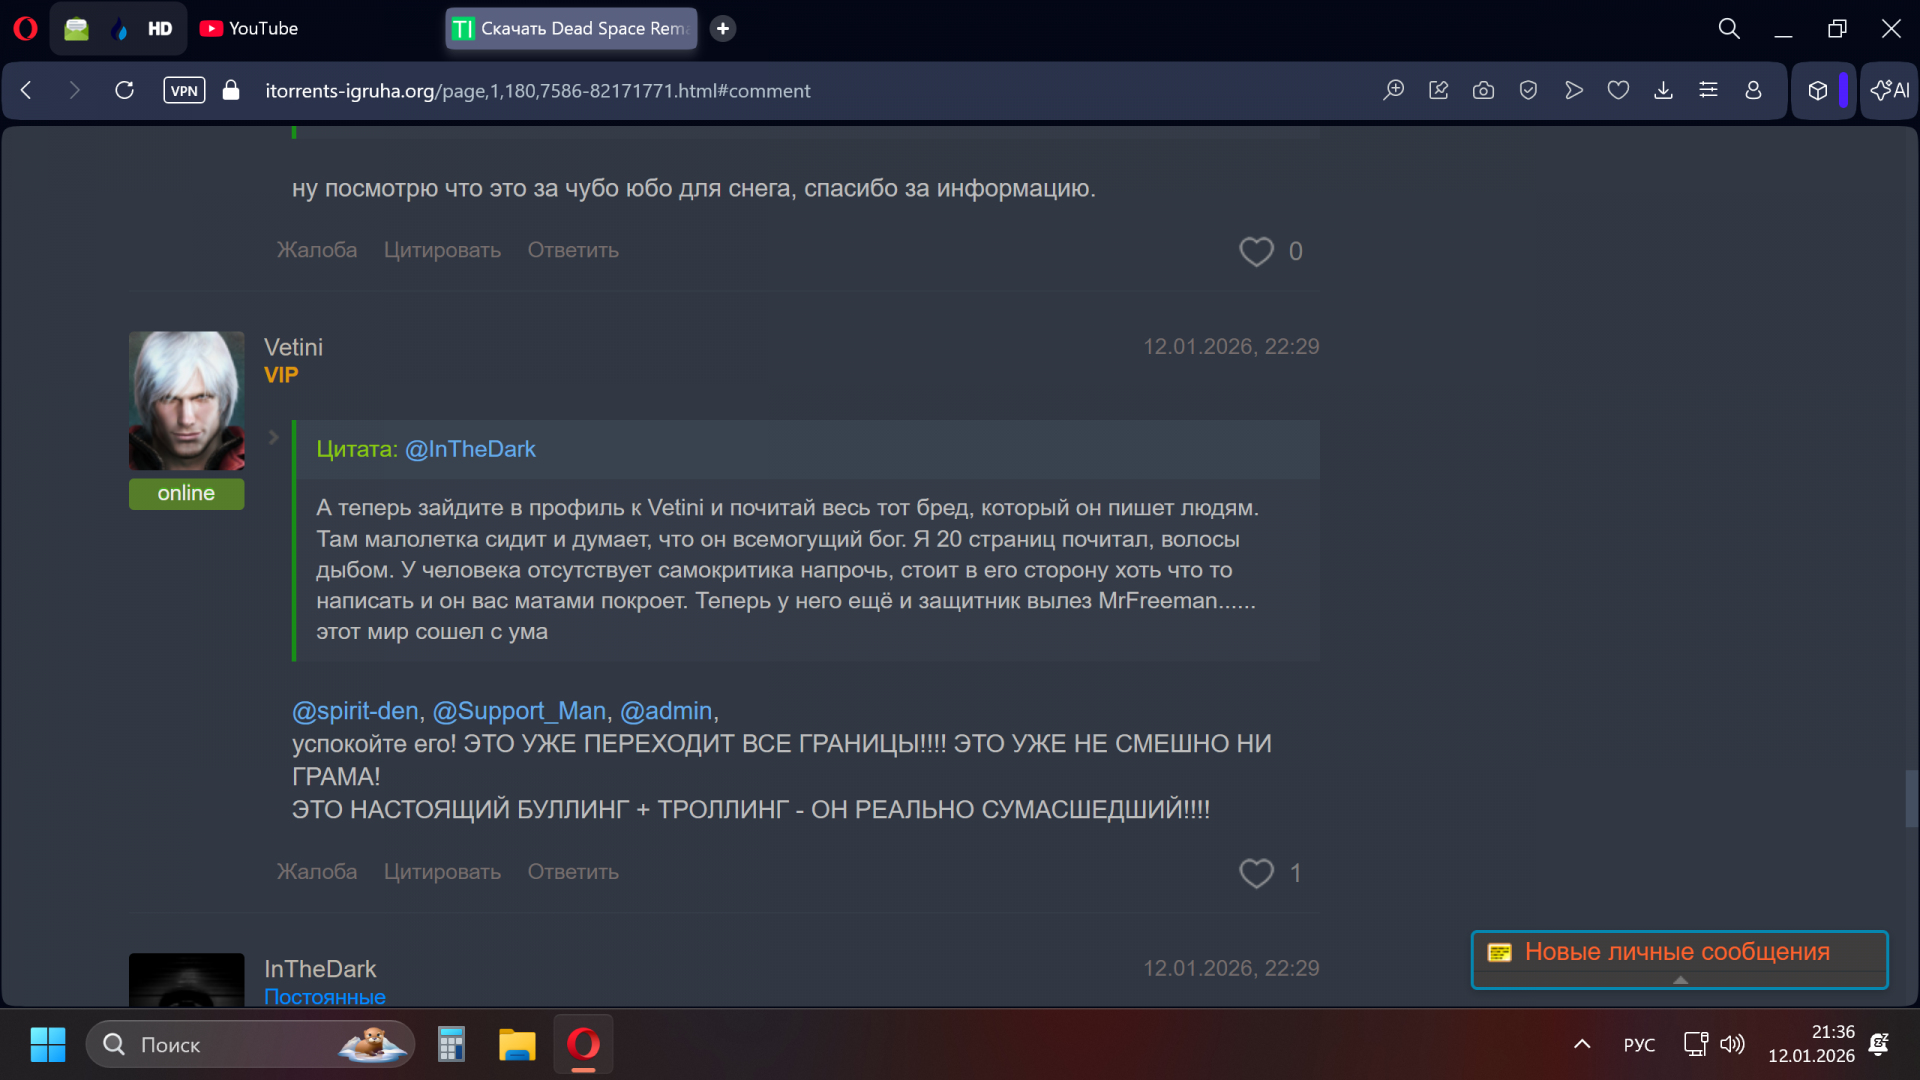This screenshot has height=1080, width=1920.
Task: Expand the new personal messages popup arrow
Action: pos(1680,980)
